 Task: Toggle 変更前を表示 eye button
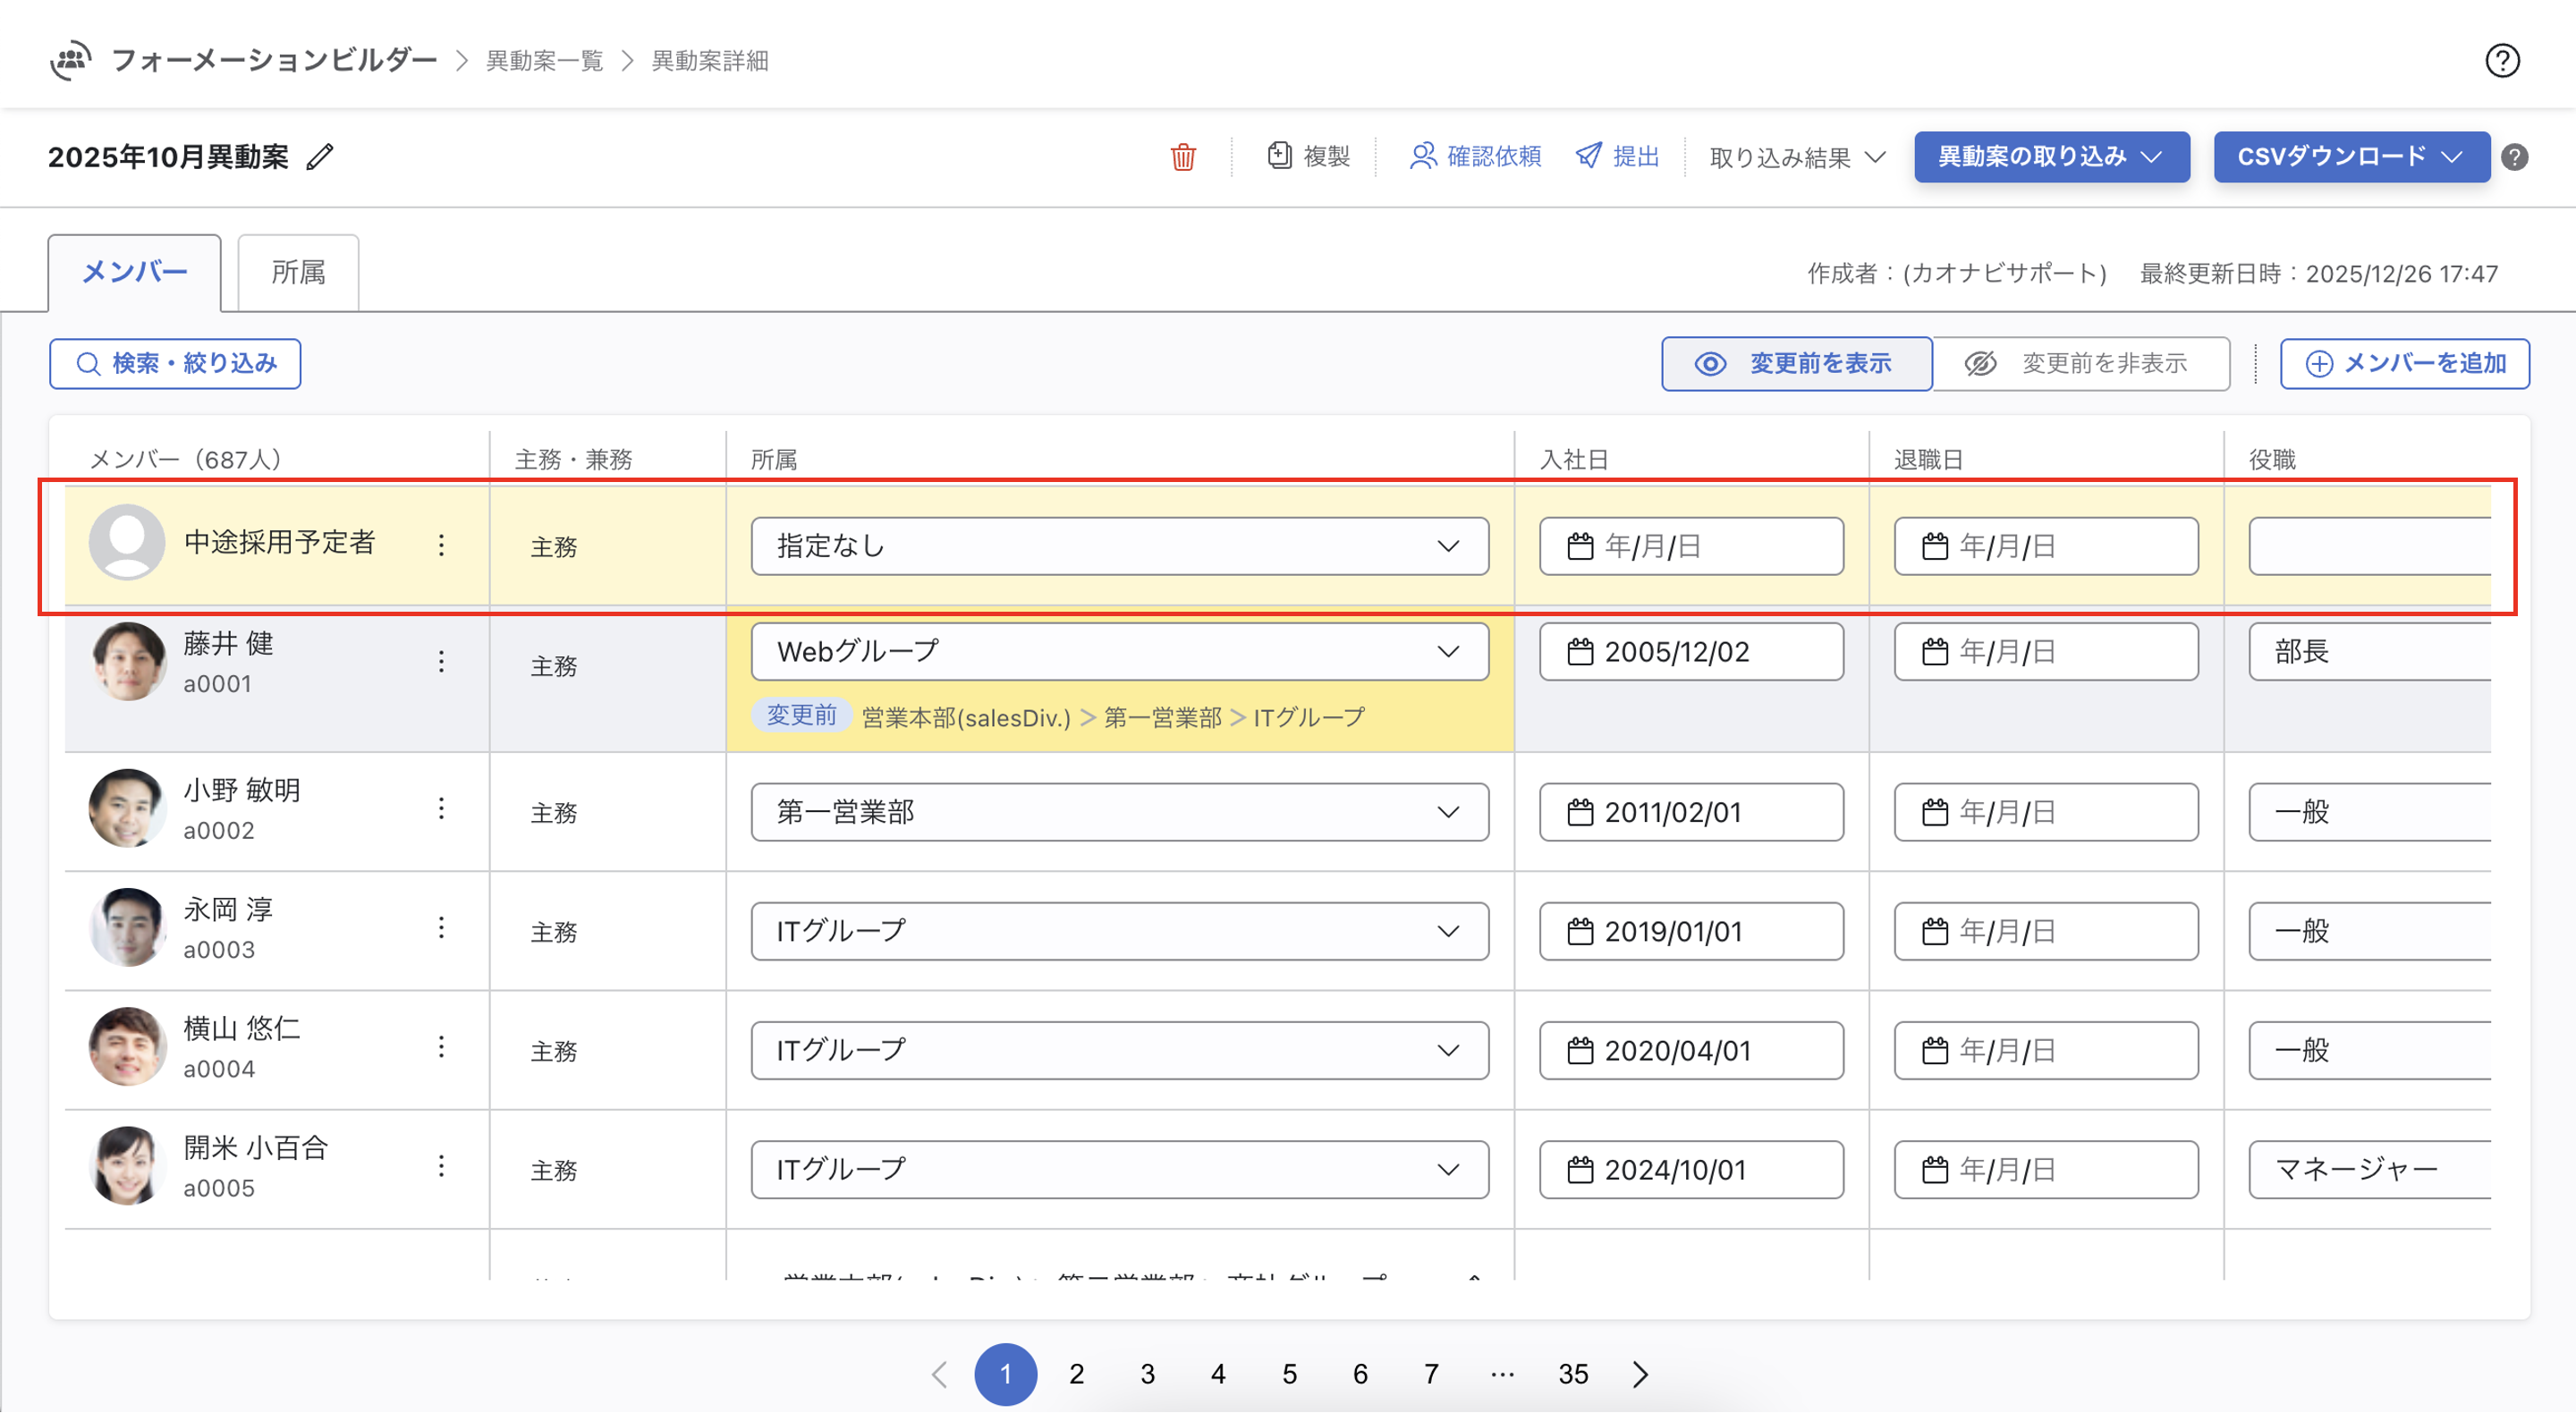pos(1796,363)
